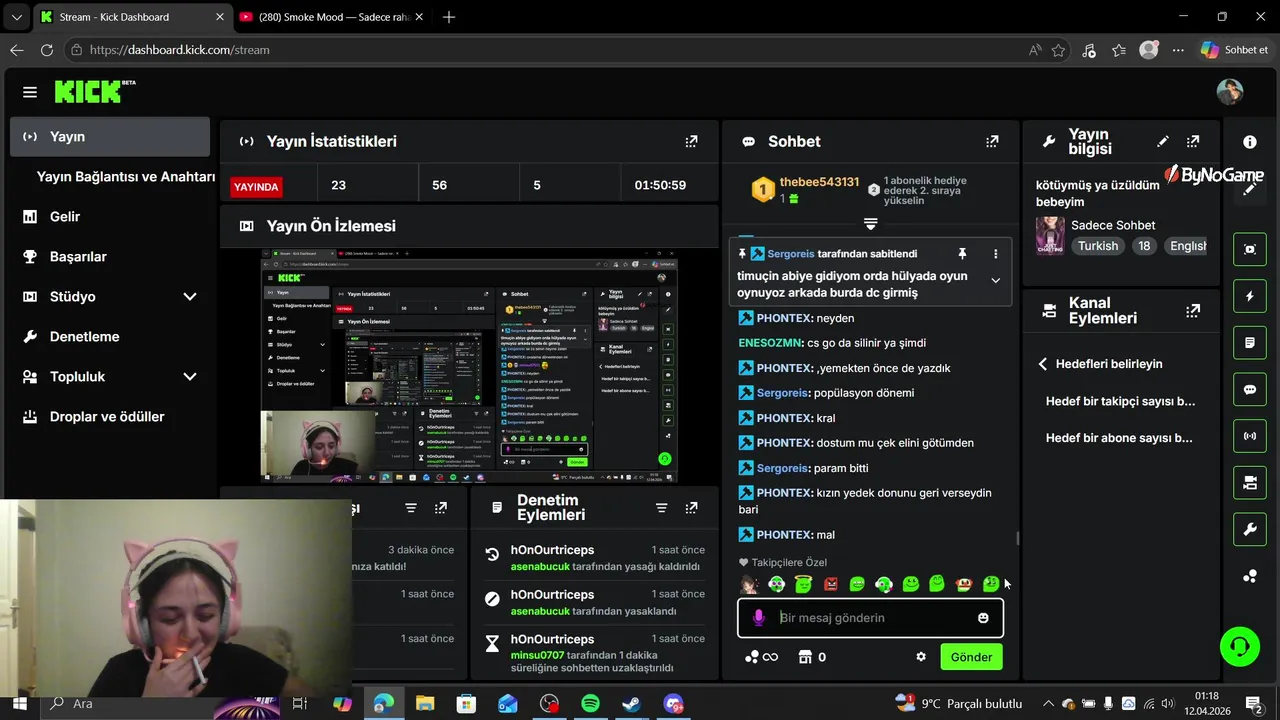The width and height of the screenshot is (1280, 720).
Task: Edit Yayın bilgisi with the pencil icon
Action: 1163,142
